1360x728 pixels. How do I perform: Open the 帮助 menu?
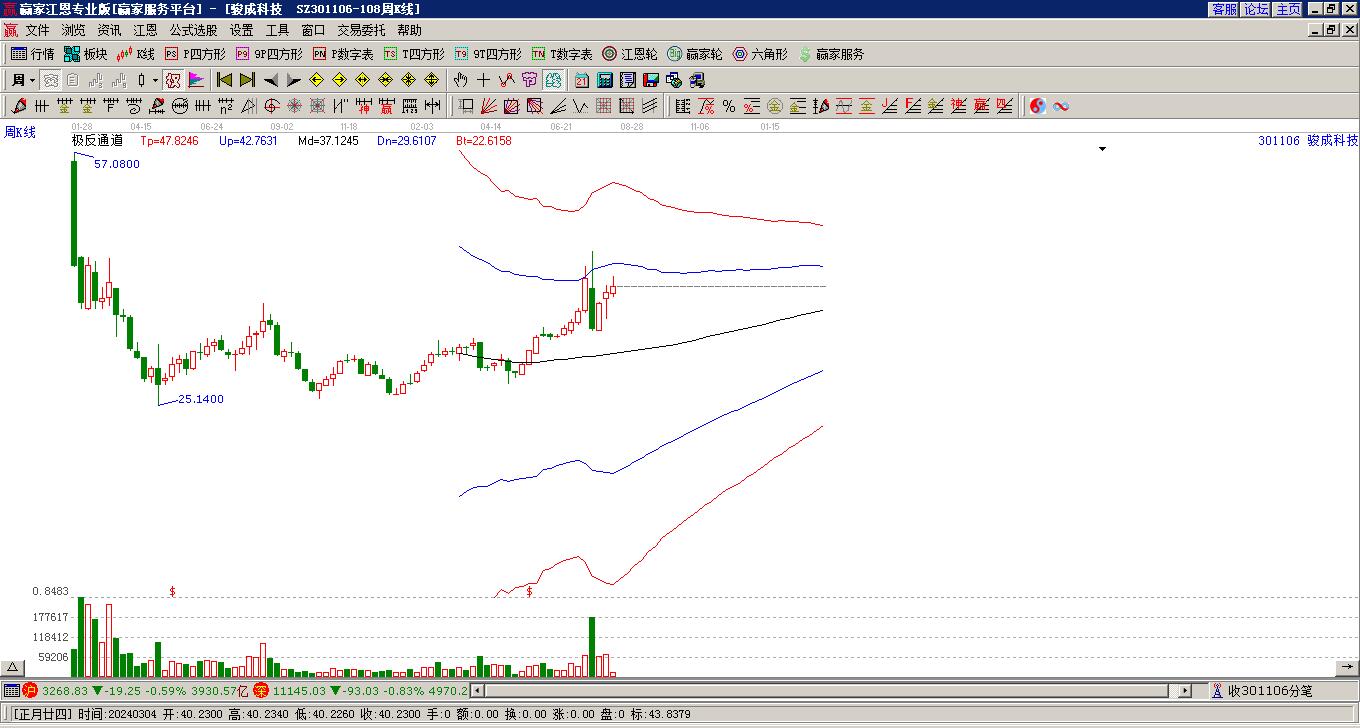click(x=409, y=30)
